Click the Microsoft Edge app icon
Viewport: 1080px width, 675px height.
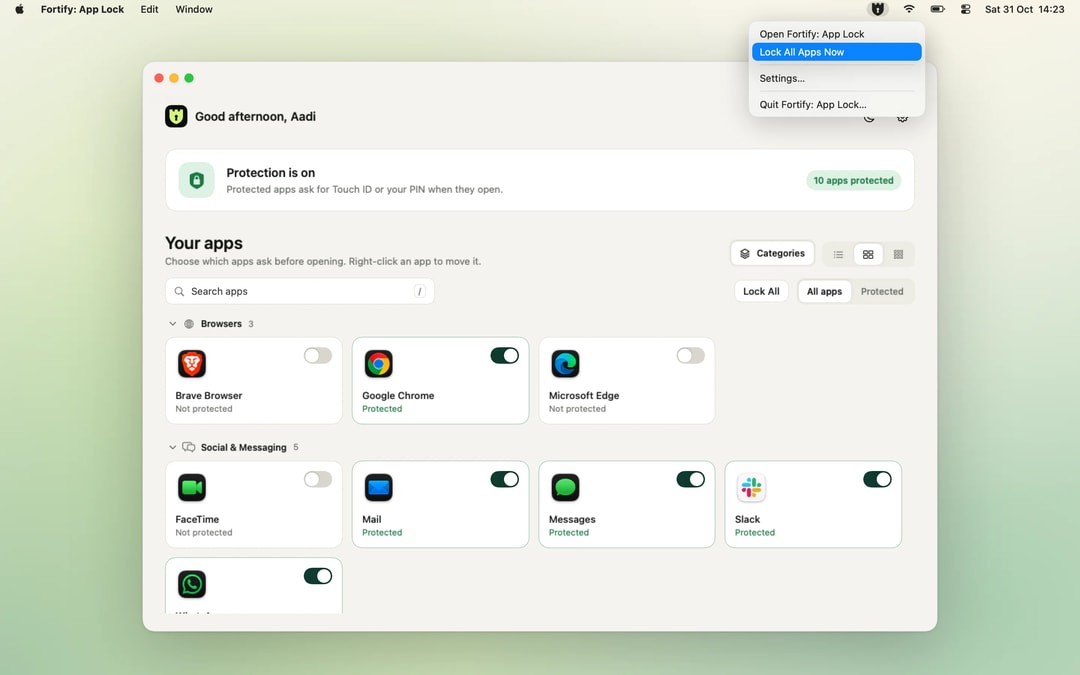tap(565, 364)
